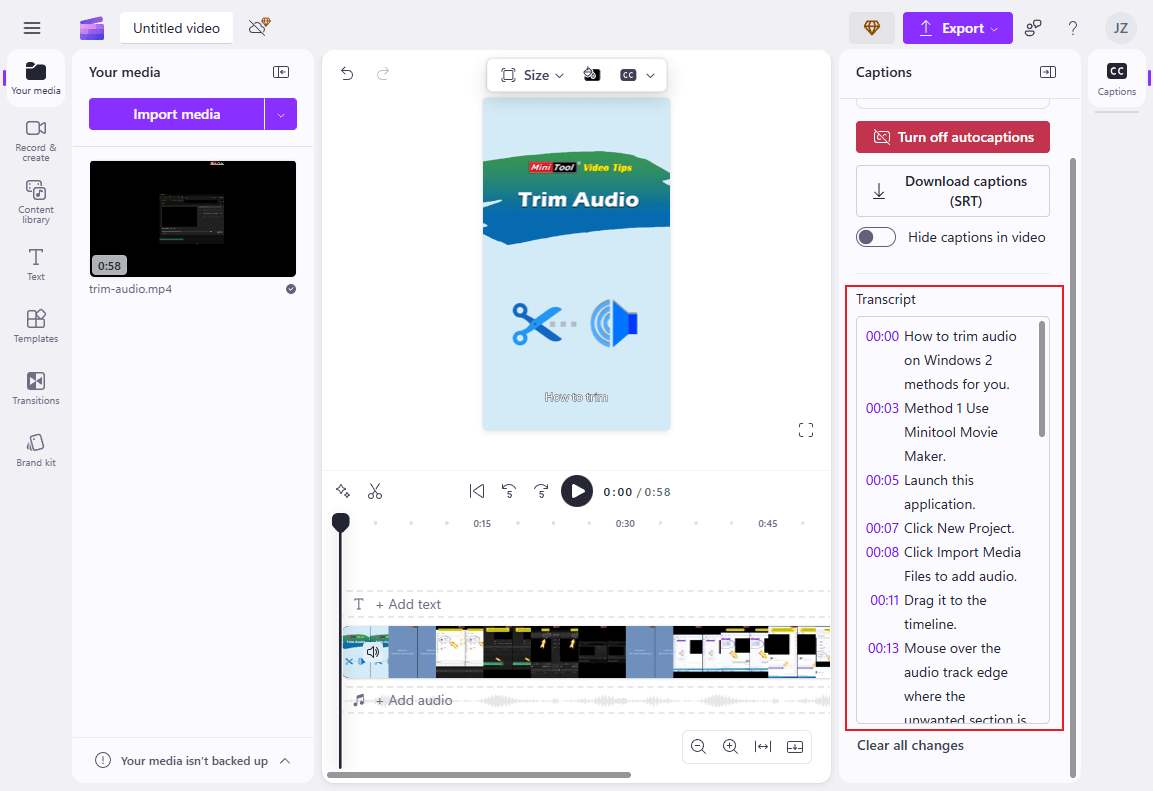
Task: Open the Import media dropdown arrow
Action: click(281, 114)
